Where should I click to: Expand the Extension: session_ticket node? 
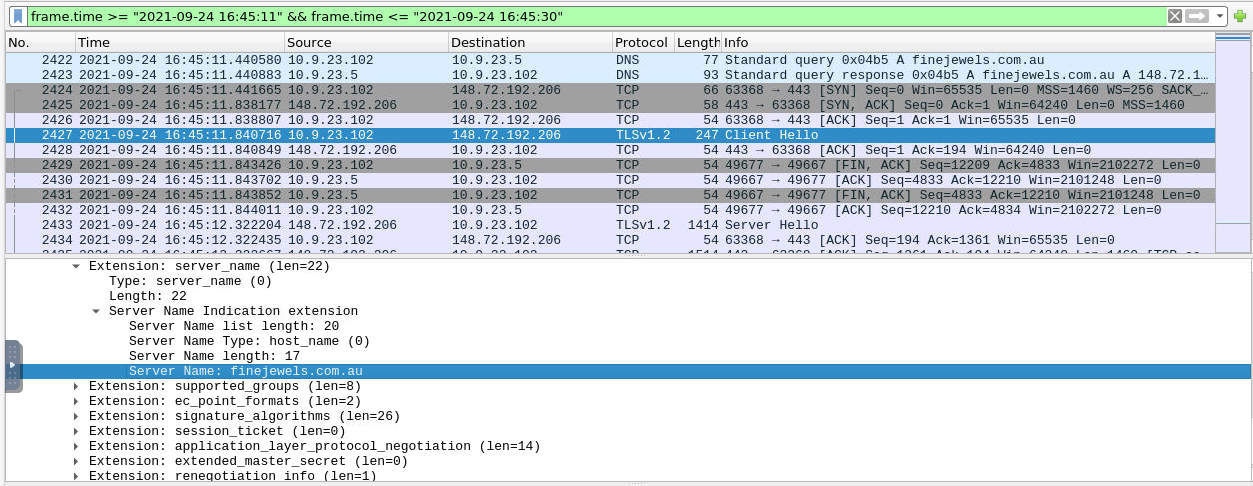click(x=76, y=431)
